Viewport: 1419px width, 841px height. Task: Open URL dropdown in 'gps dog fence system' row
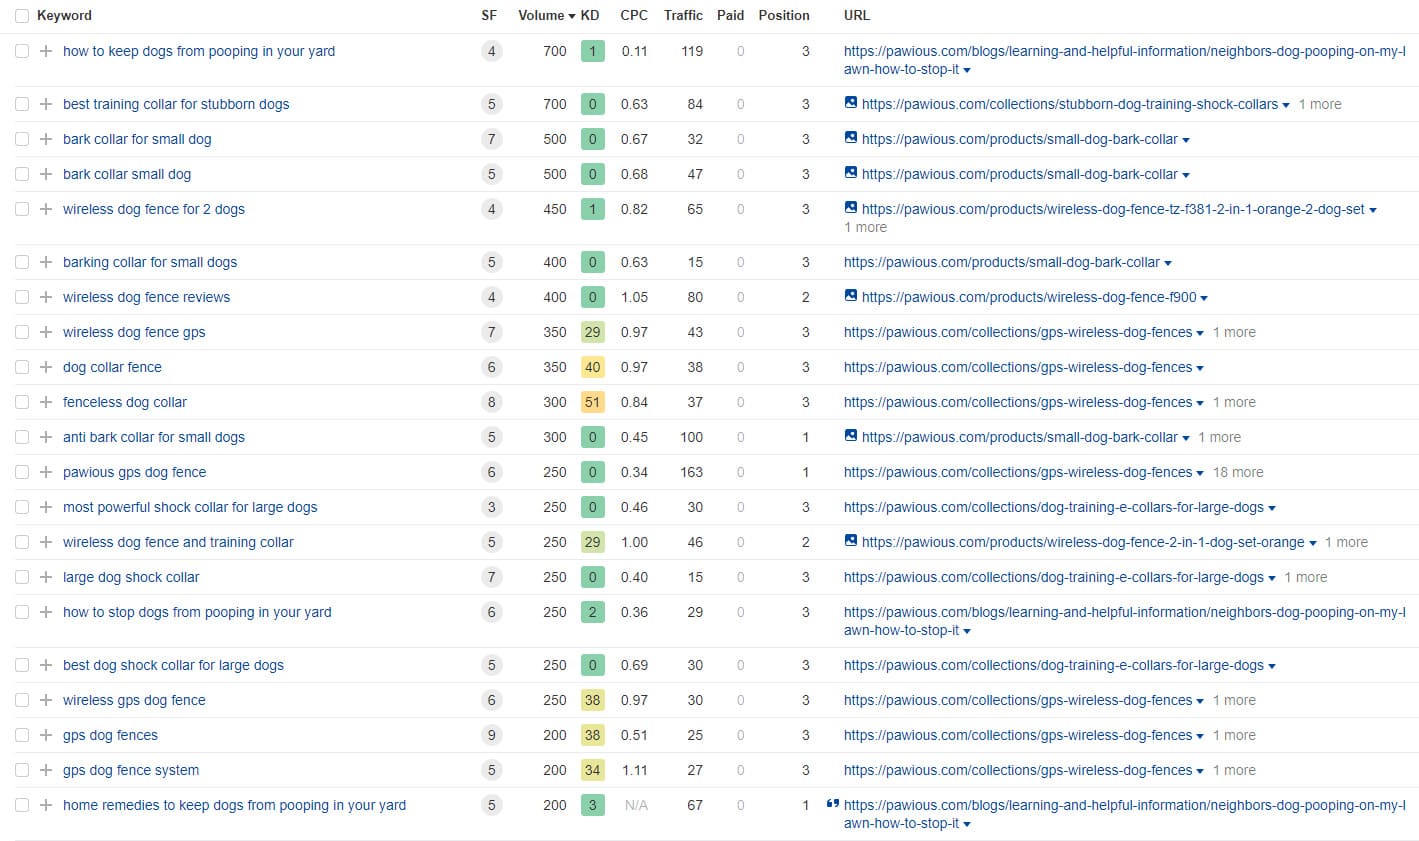1200,771
